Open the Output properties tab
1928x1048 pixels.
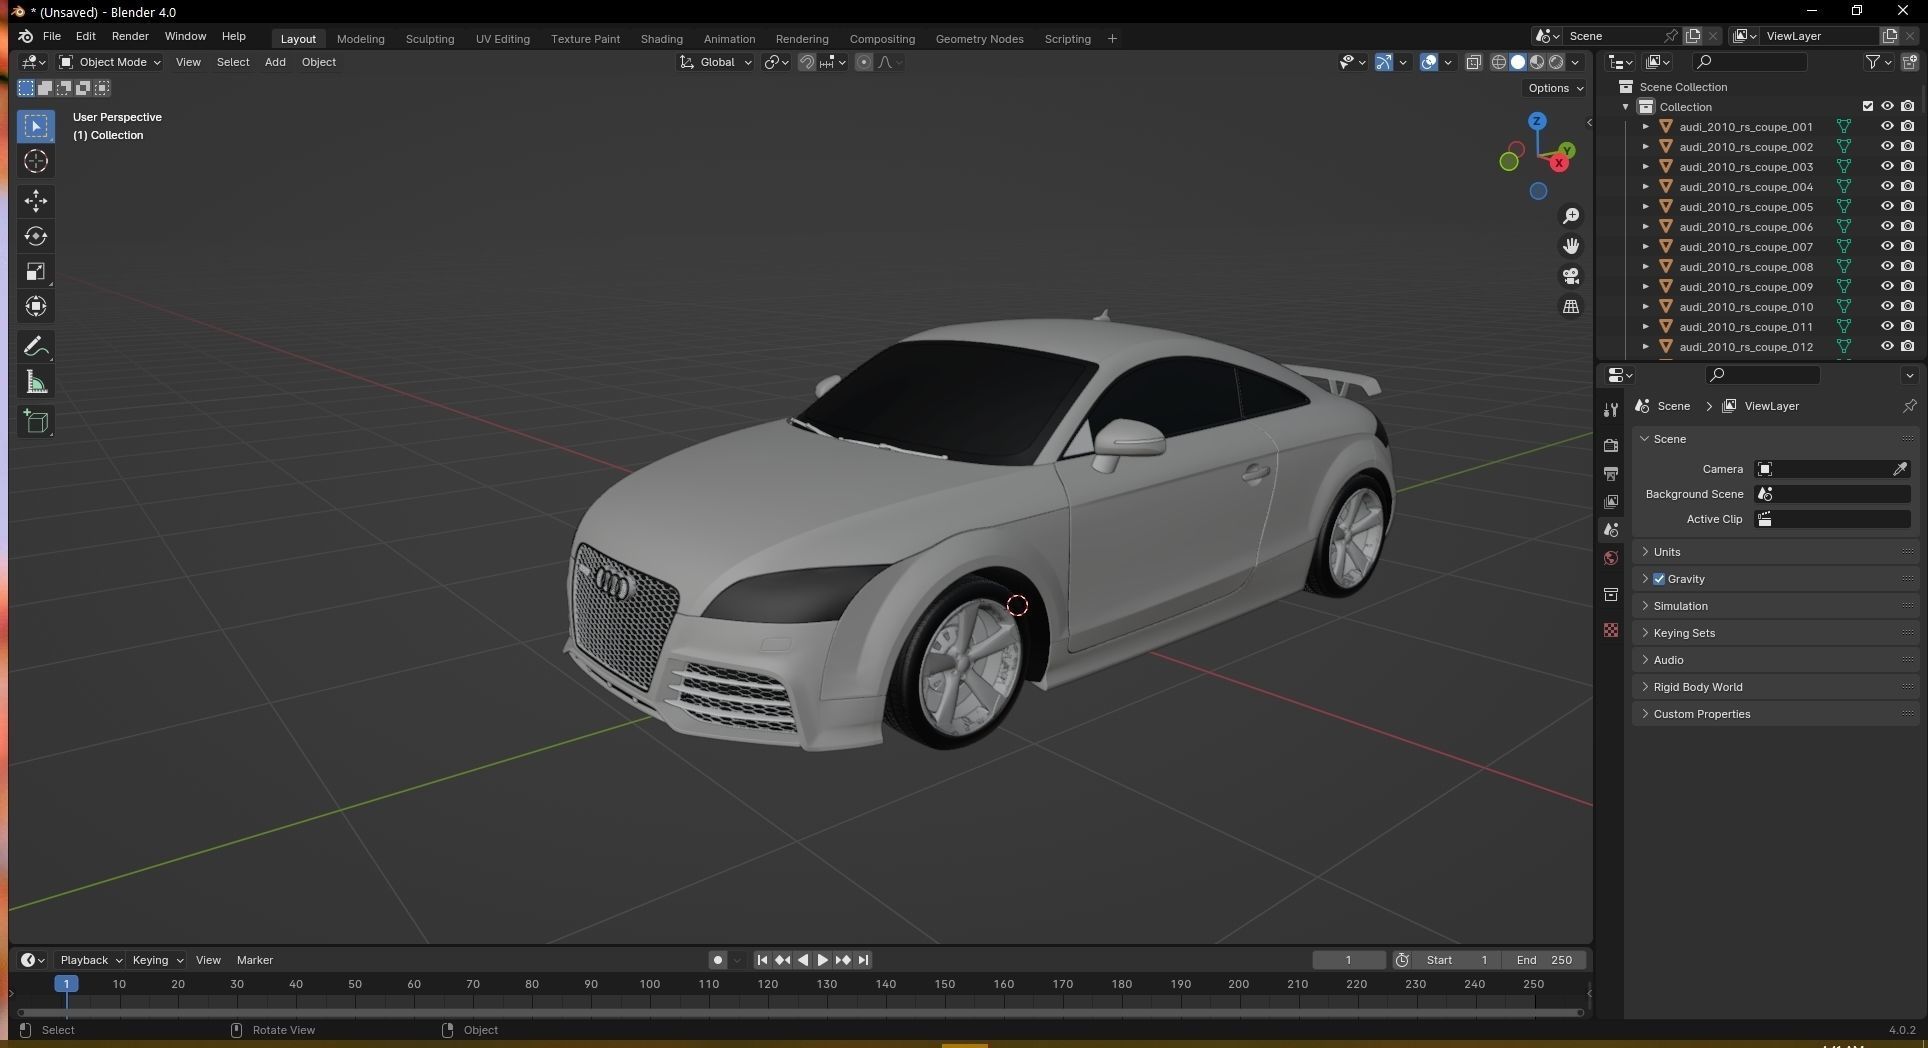click(x=1610, y=473)
